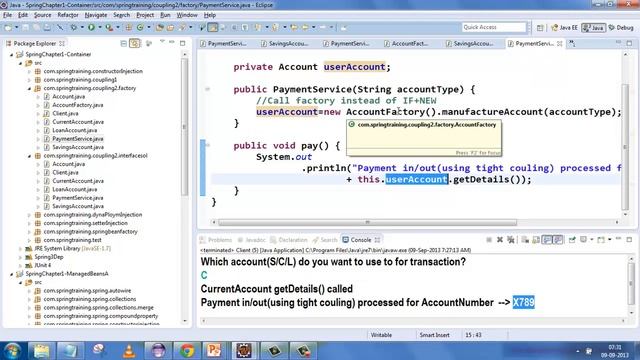The height and width of the screenshot is (360, 640).
Task: Open AccountFactory.java in Package Explorer
Action: pos(78,105)
